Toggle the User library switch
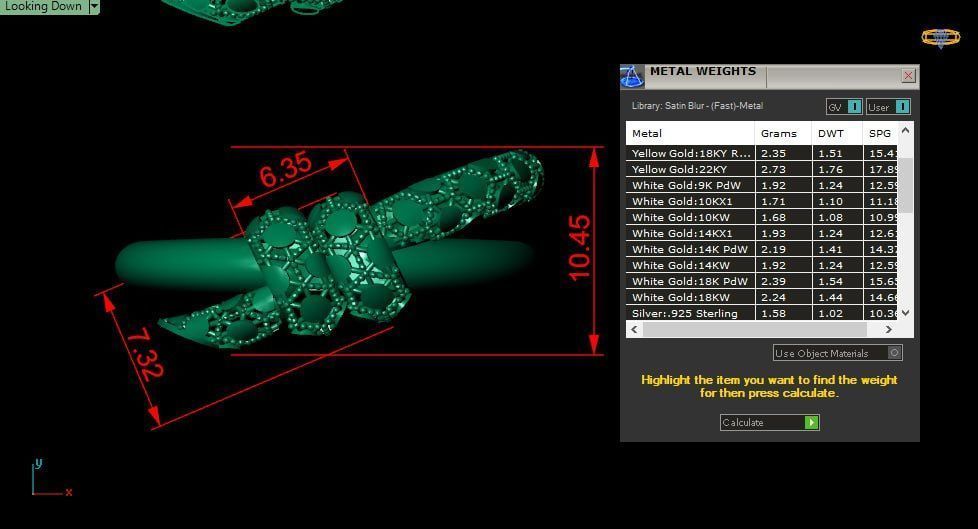Viewport: 978px width, 529px height. tap(888, 107)
